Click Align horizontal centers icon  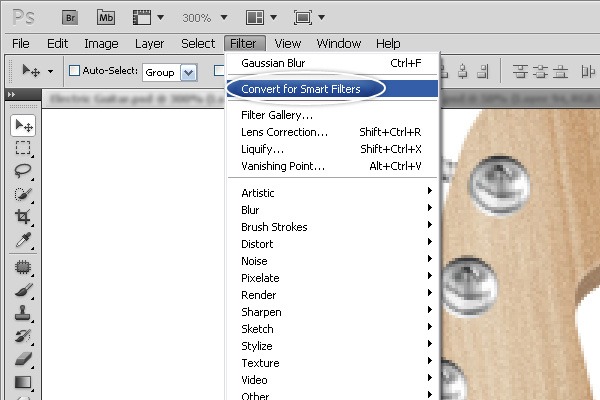pos(463,72)
